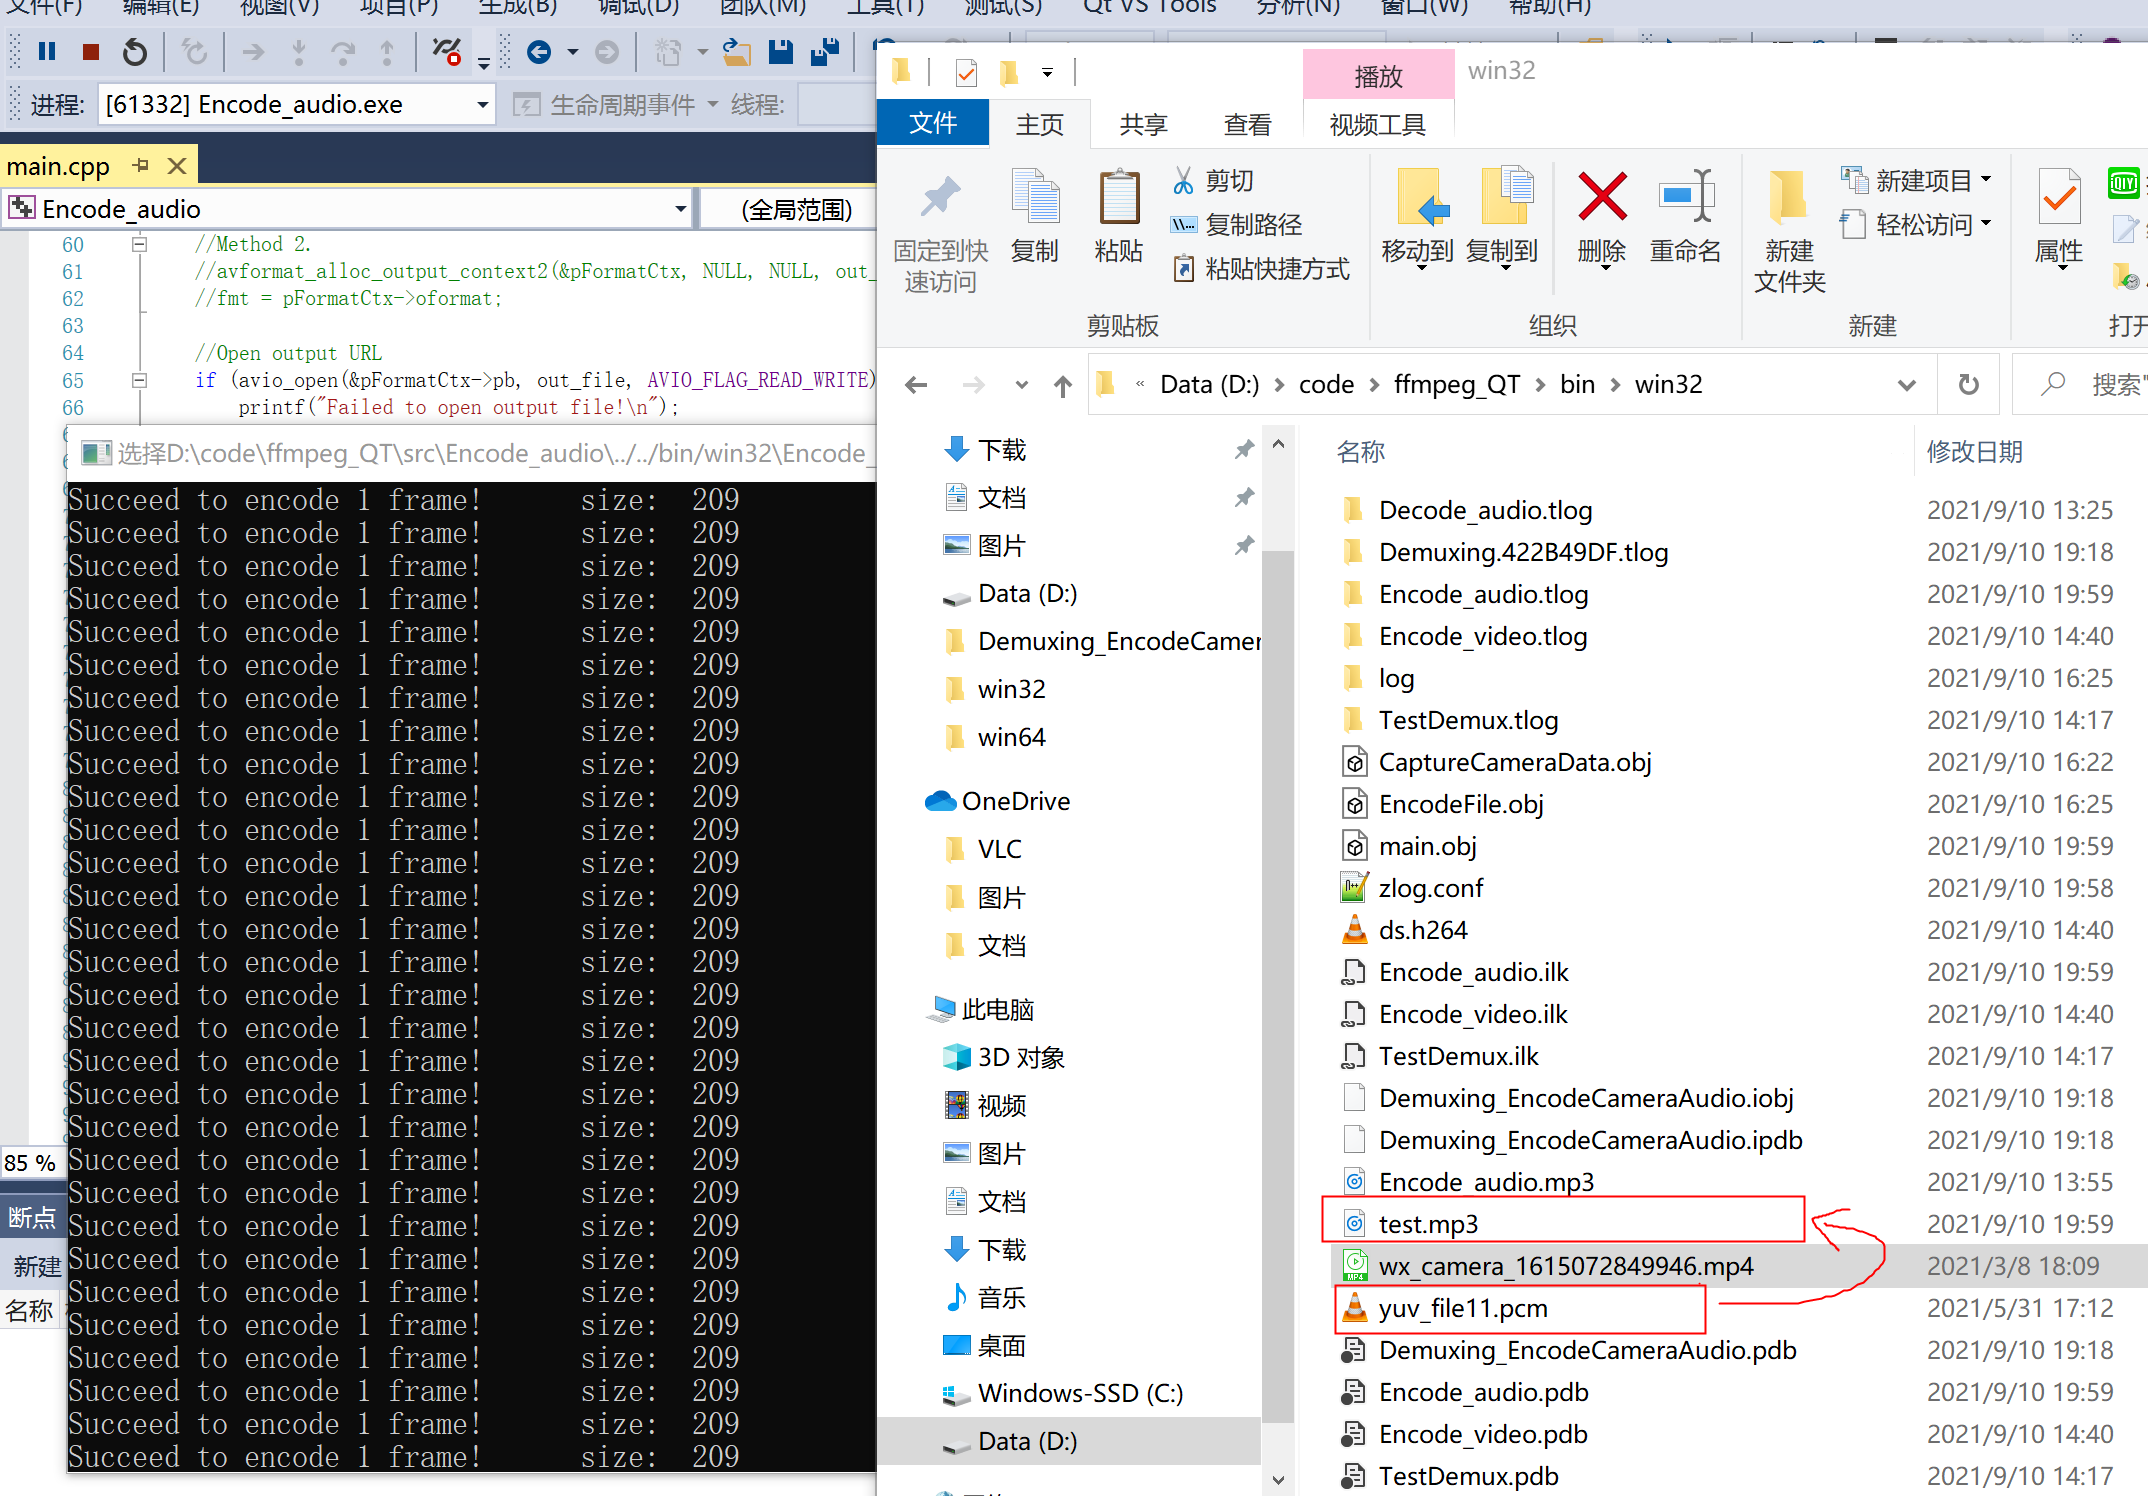Click the red Delete icon in ribbon
This screenshot has height=1496, width=2148.
click(1602, 198)
